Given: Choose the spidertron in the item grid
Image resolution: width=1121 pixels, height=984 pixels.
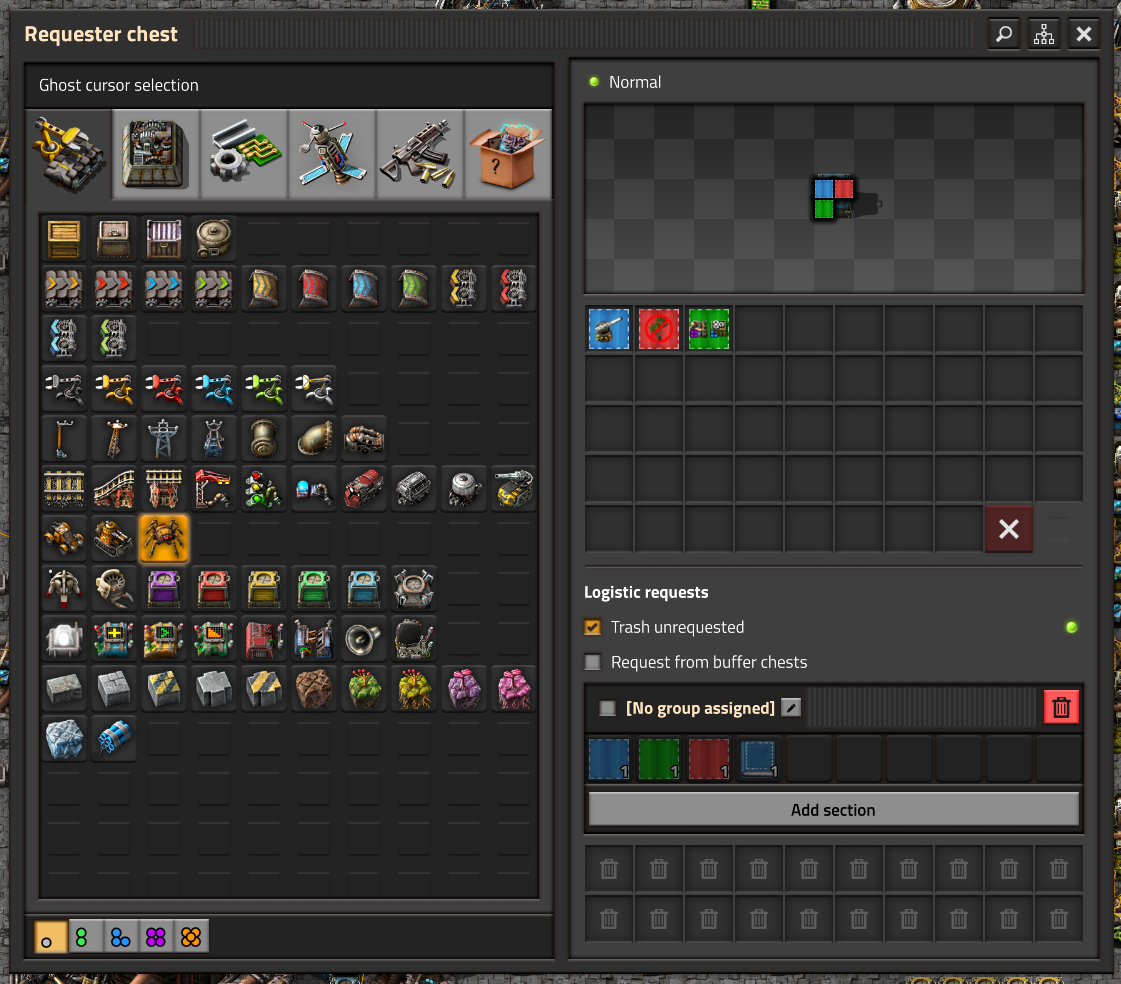Looking at the screenshot, I should (164, 538).
